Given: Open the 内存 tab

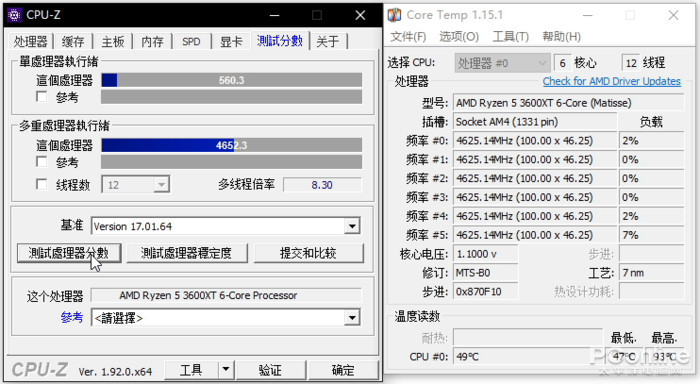Looking at the screenshot, I should [x=152, y=42].
